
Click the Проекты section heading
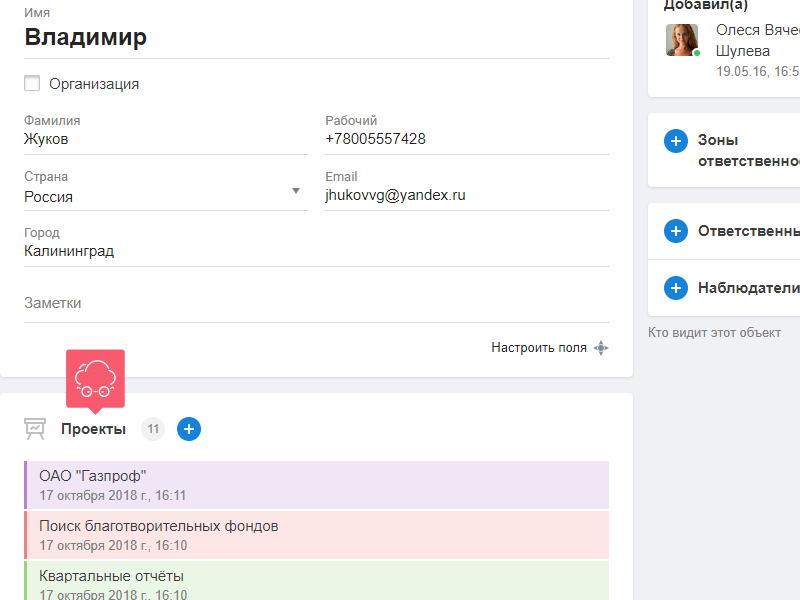[x=93, y=429]
